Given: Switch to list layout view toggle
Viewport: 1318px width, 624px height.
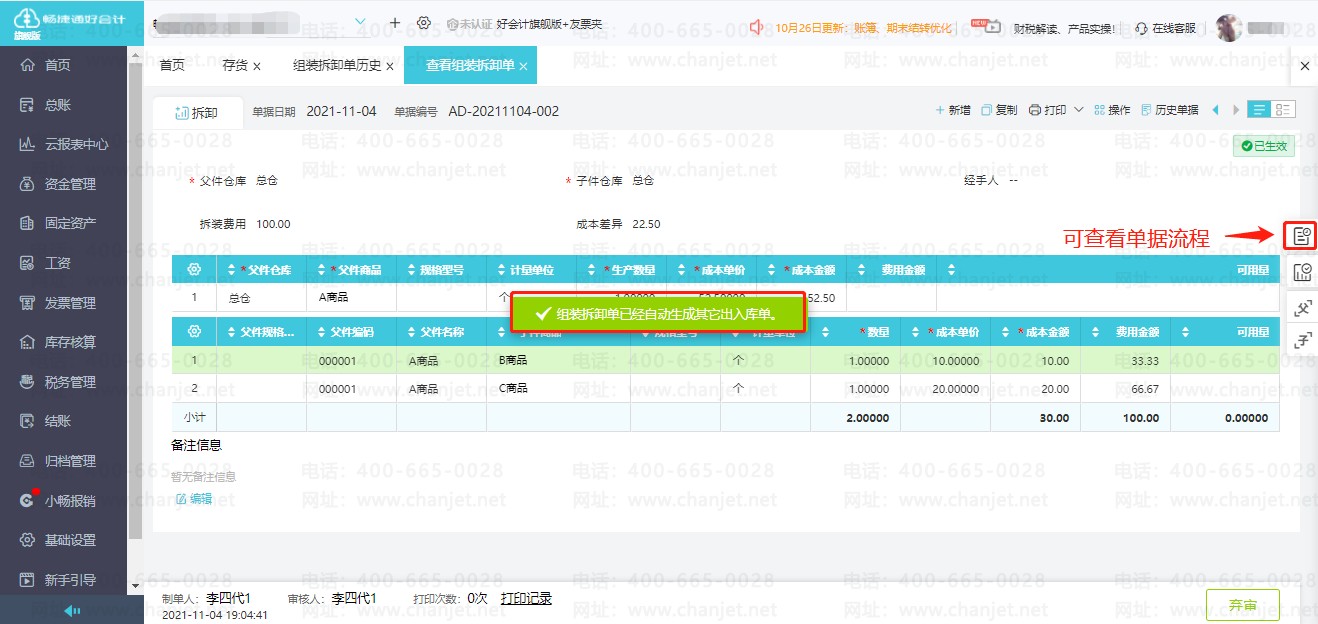Looking at the screenshot, I should click(x=1259, y=110).
